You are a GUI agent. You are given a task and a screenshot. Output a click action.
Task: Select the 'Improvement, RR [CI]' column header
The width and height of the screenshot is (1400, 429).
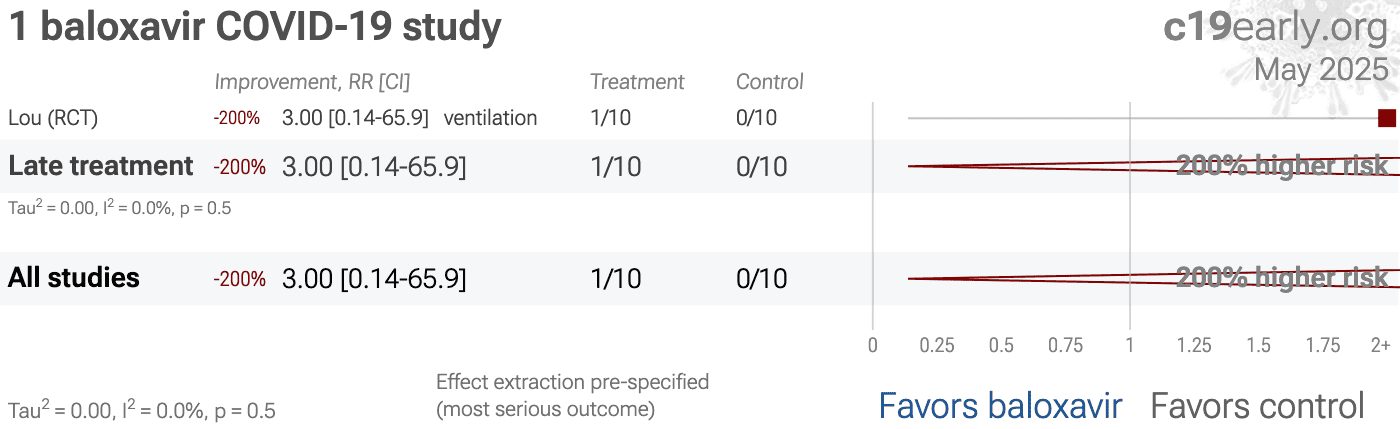312,82
